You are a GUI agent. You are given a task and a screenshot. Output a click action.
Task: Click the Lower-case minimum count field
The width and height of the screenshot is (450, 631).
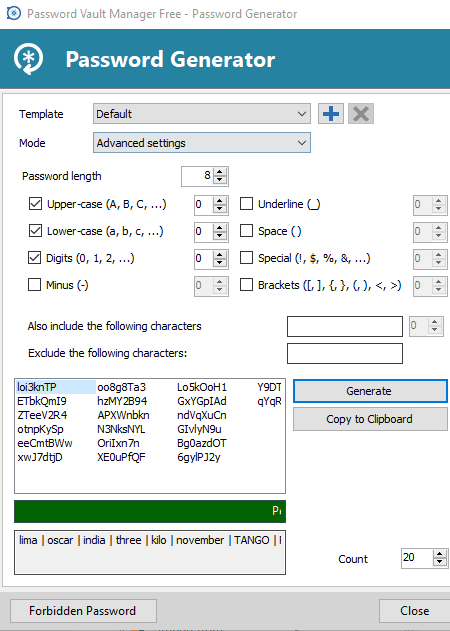click(204, 232)
